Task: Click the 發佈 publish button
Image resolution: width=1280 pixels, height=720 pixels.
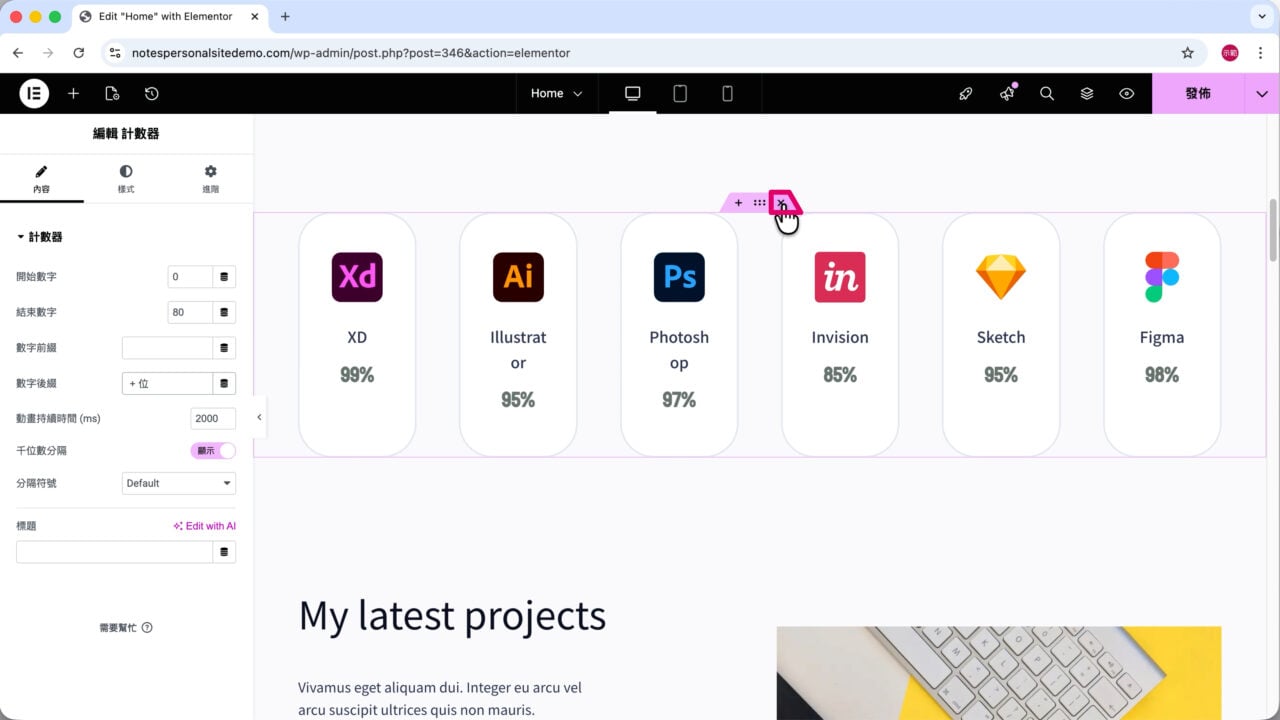Action: click(1198, 93)
